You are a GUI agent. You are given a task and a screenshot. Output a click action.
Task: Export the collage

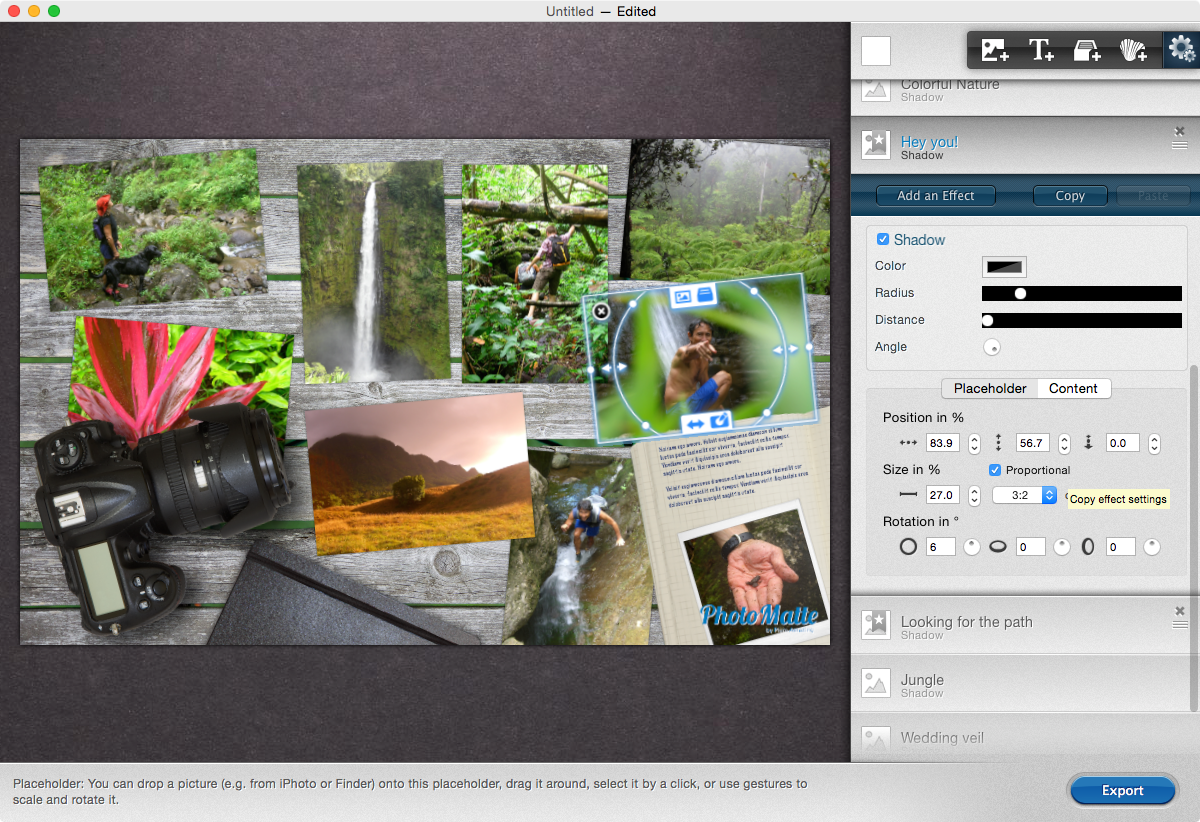coord(1122,790)
